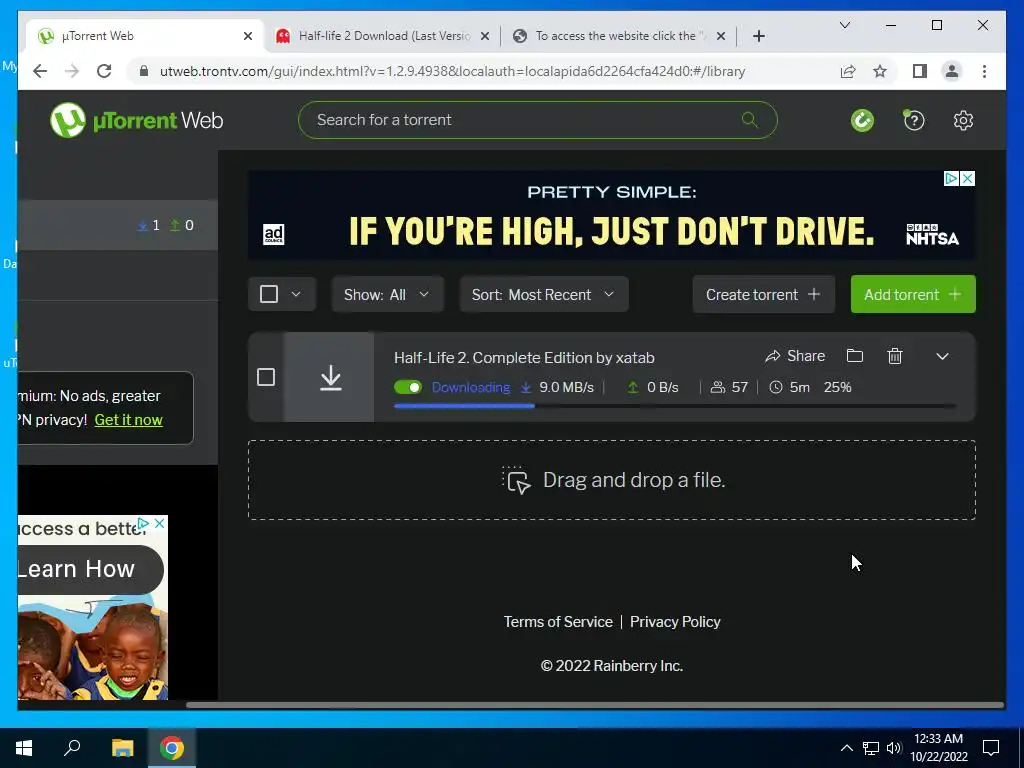The width and height of the screenshot is (1024, 768).
Task: Open File Explorer from taskbar
Action: pyautogui.click(x=122, y=748)
